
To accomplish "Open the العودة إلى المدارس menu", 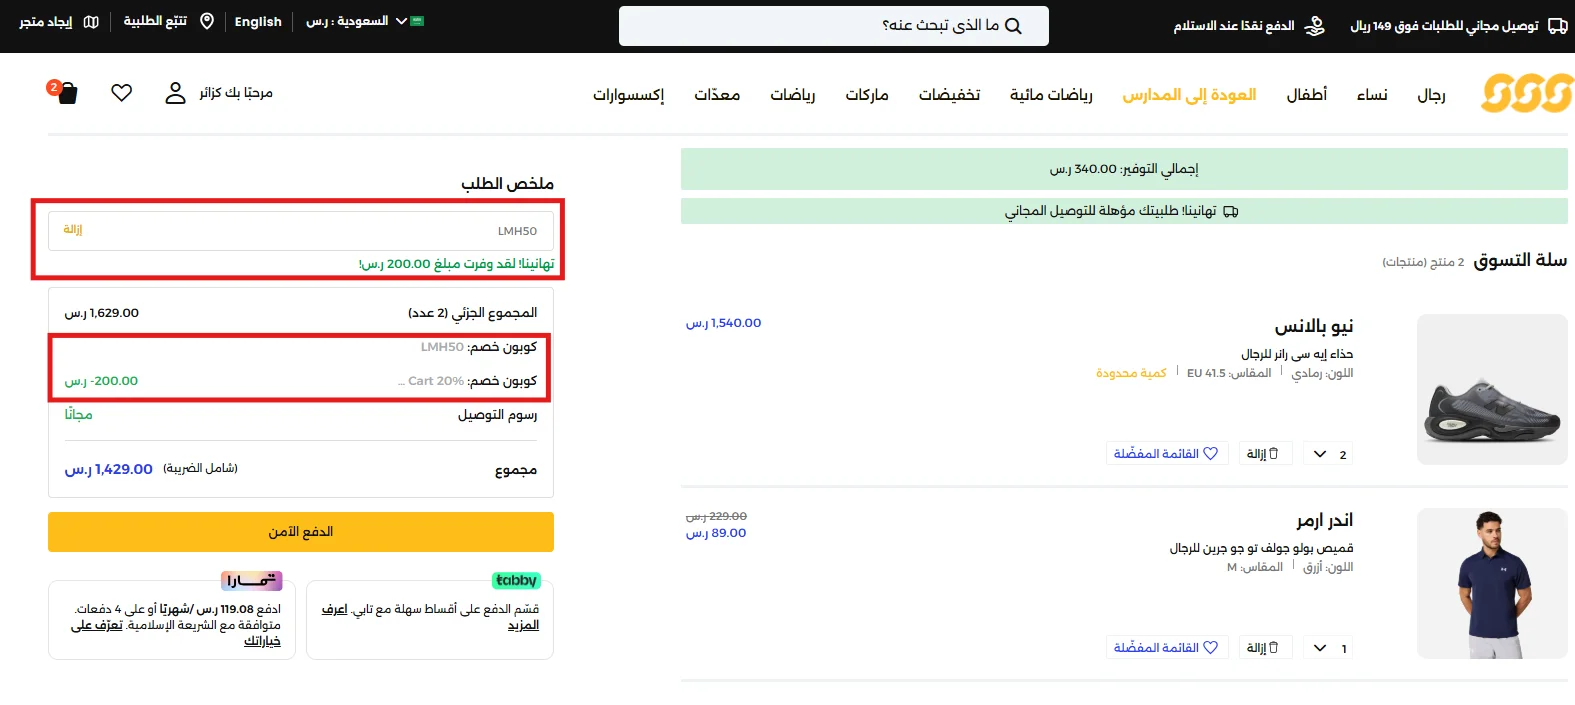I will coord(1189,95).
